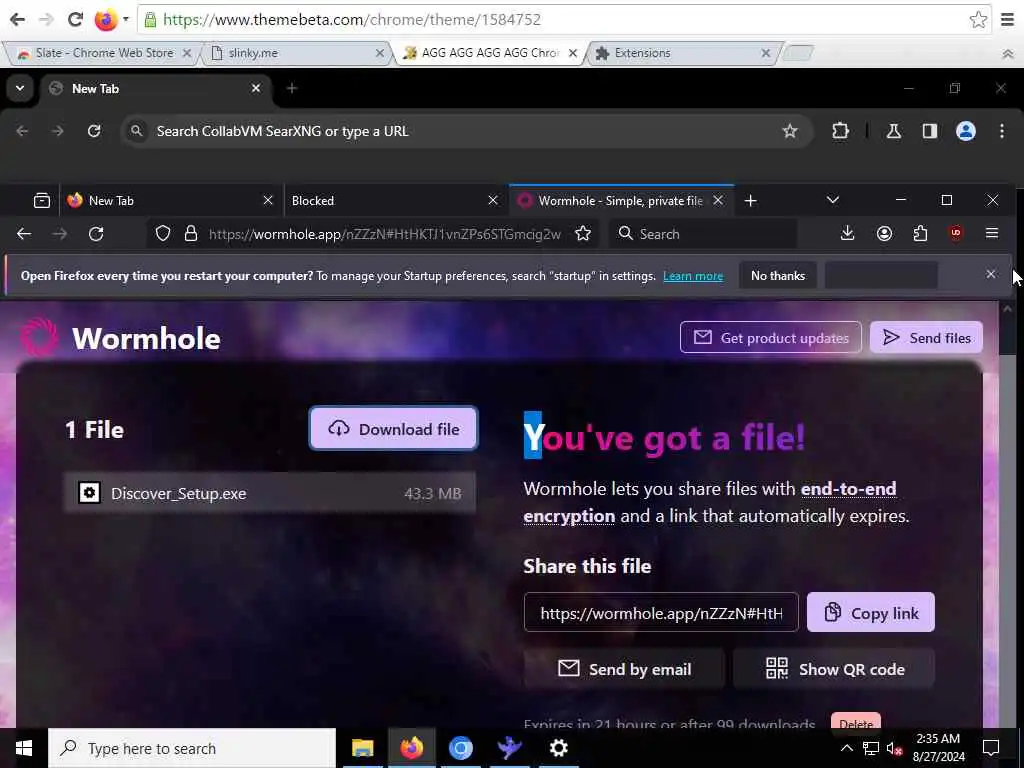Open Chrome profile avatar
Screen dimensions: 1024x768
coord(966,131)
